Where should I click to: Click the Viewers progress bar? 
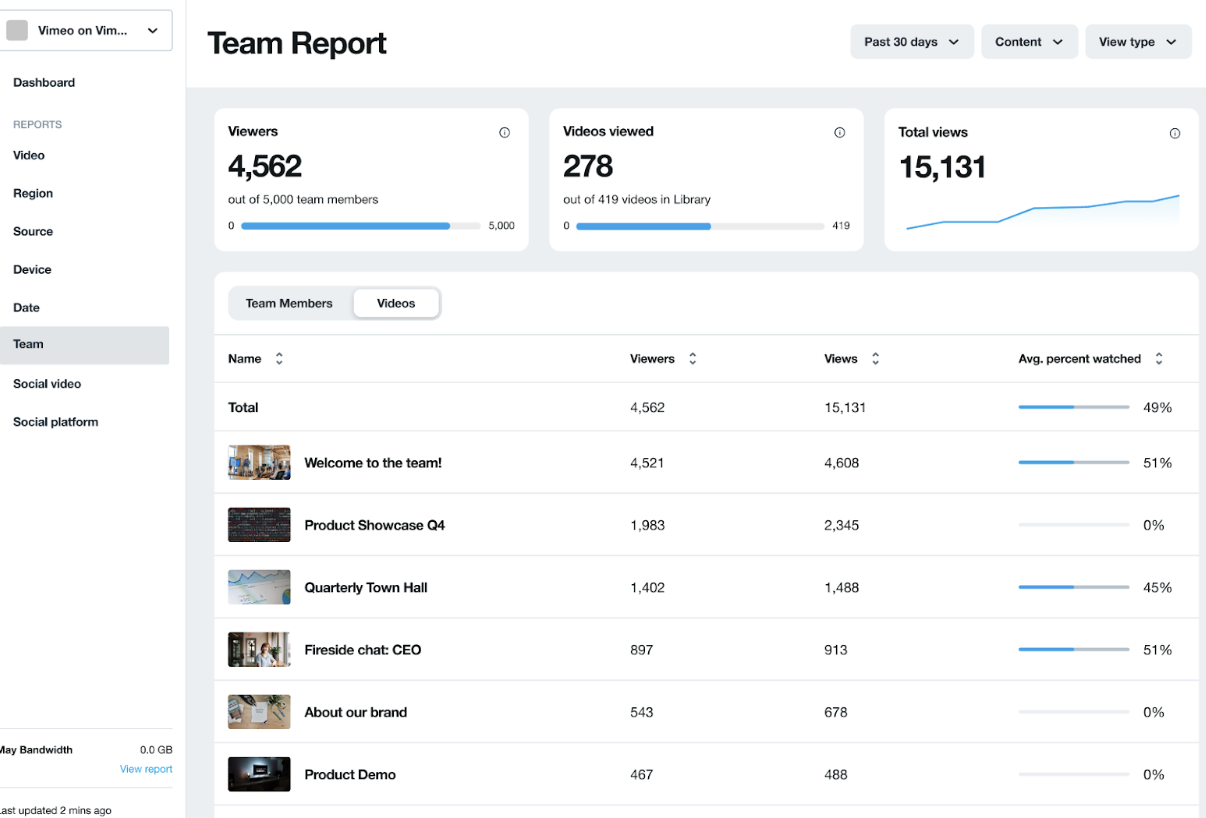[360, 226]
